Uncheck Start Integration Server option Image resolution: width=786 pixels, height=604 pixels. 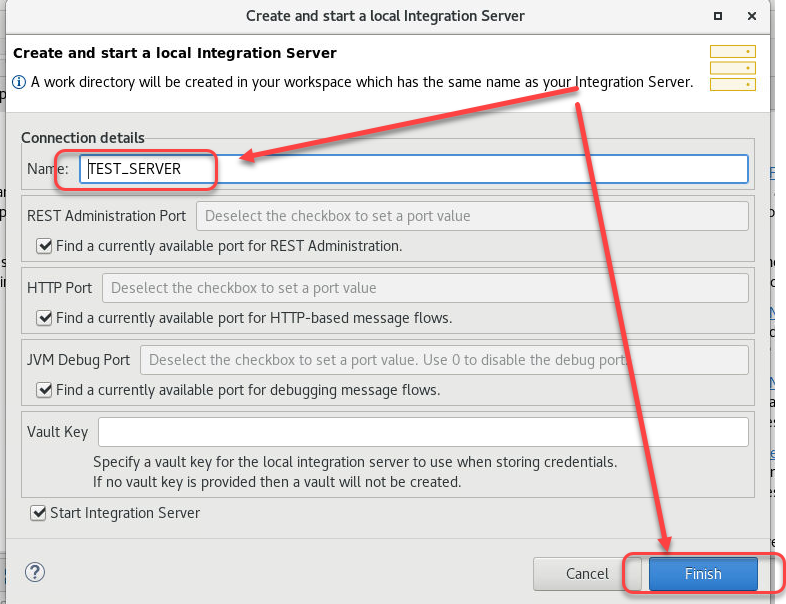(39, 513)
